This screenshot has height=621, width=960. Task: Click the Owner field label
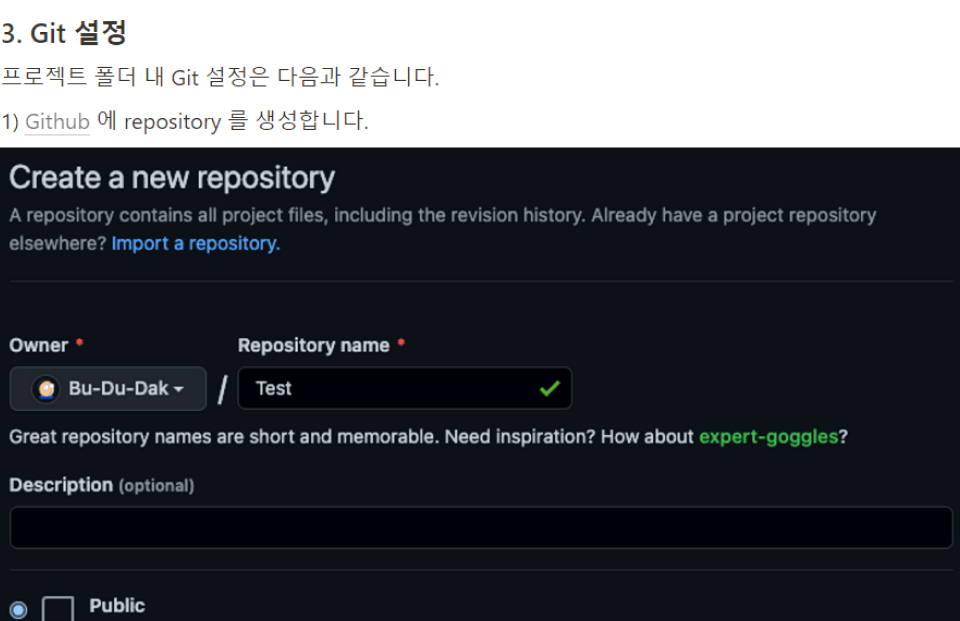39,345
